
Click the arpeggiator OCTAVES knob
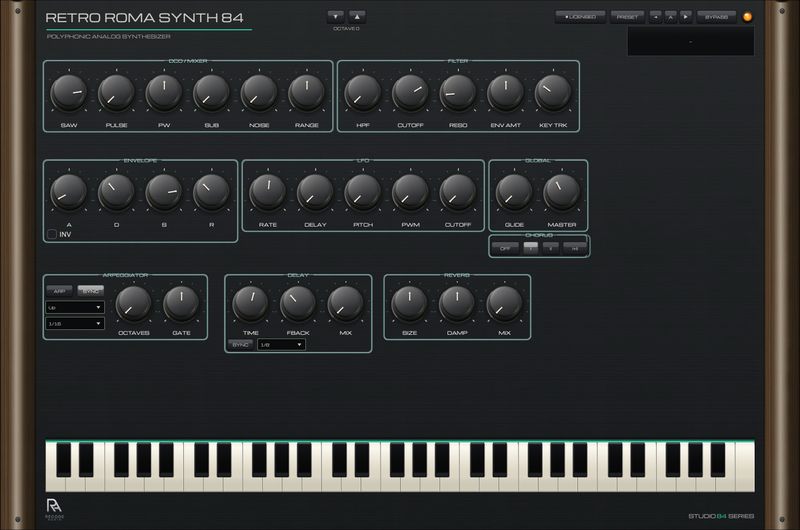[134, 304]
